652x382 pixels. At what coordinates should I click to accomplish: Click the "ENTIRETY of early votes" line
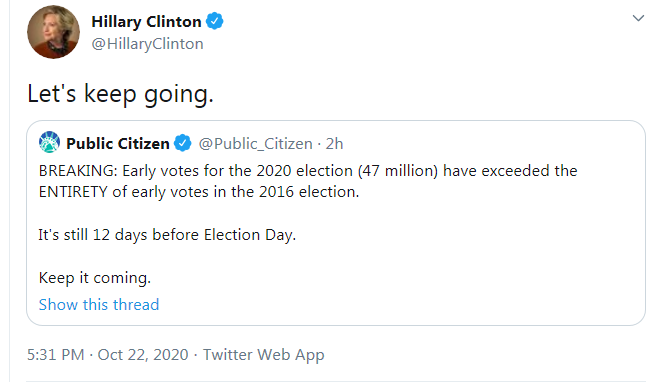pyautogui.click(x=199, y=192)
